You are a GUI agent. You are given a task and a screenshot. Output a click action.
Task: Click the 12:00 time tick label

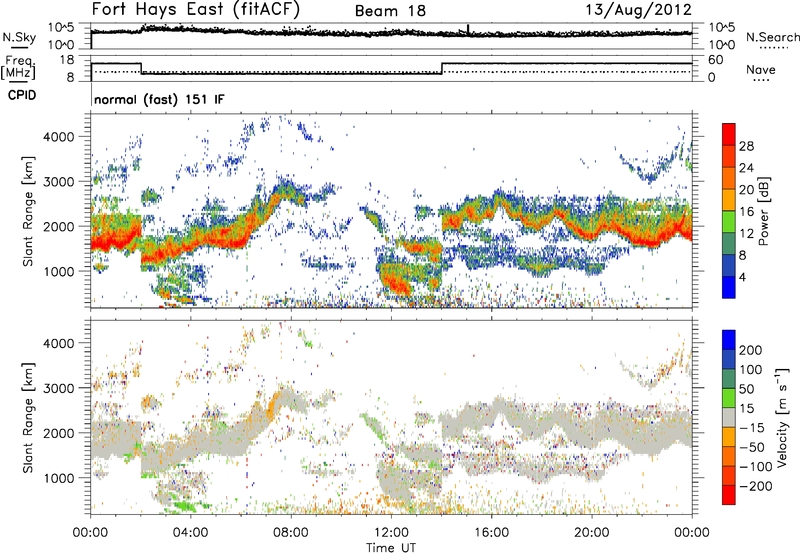click(x=391, y=533)
